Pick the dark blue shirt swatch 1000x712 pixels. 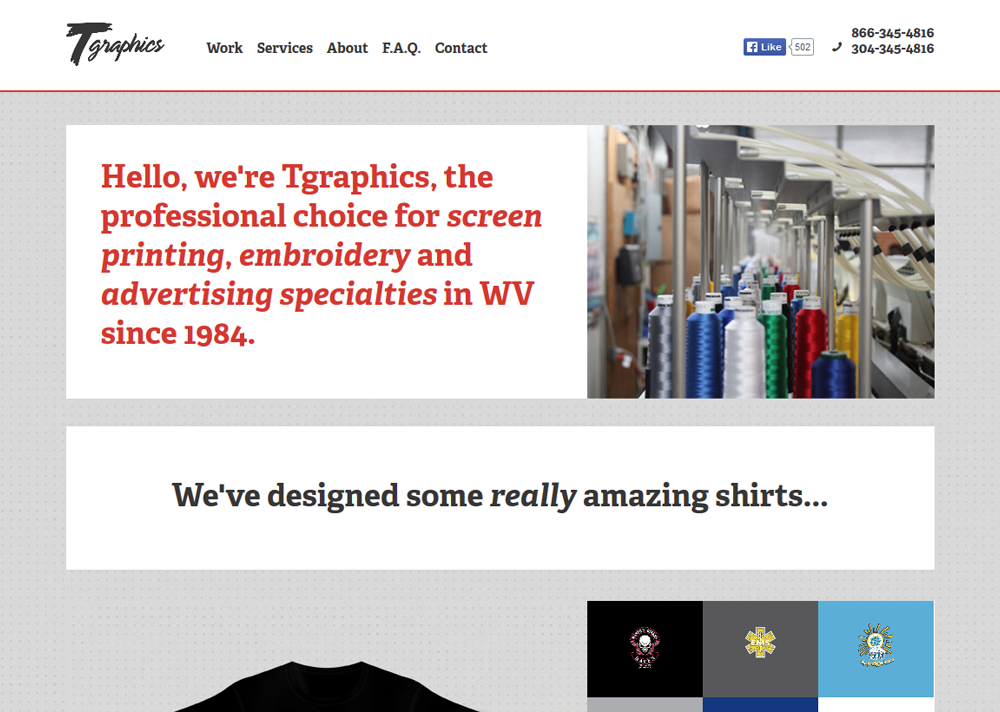[760, 704]
